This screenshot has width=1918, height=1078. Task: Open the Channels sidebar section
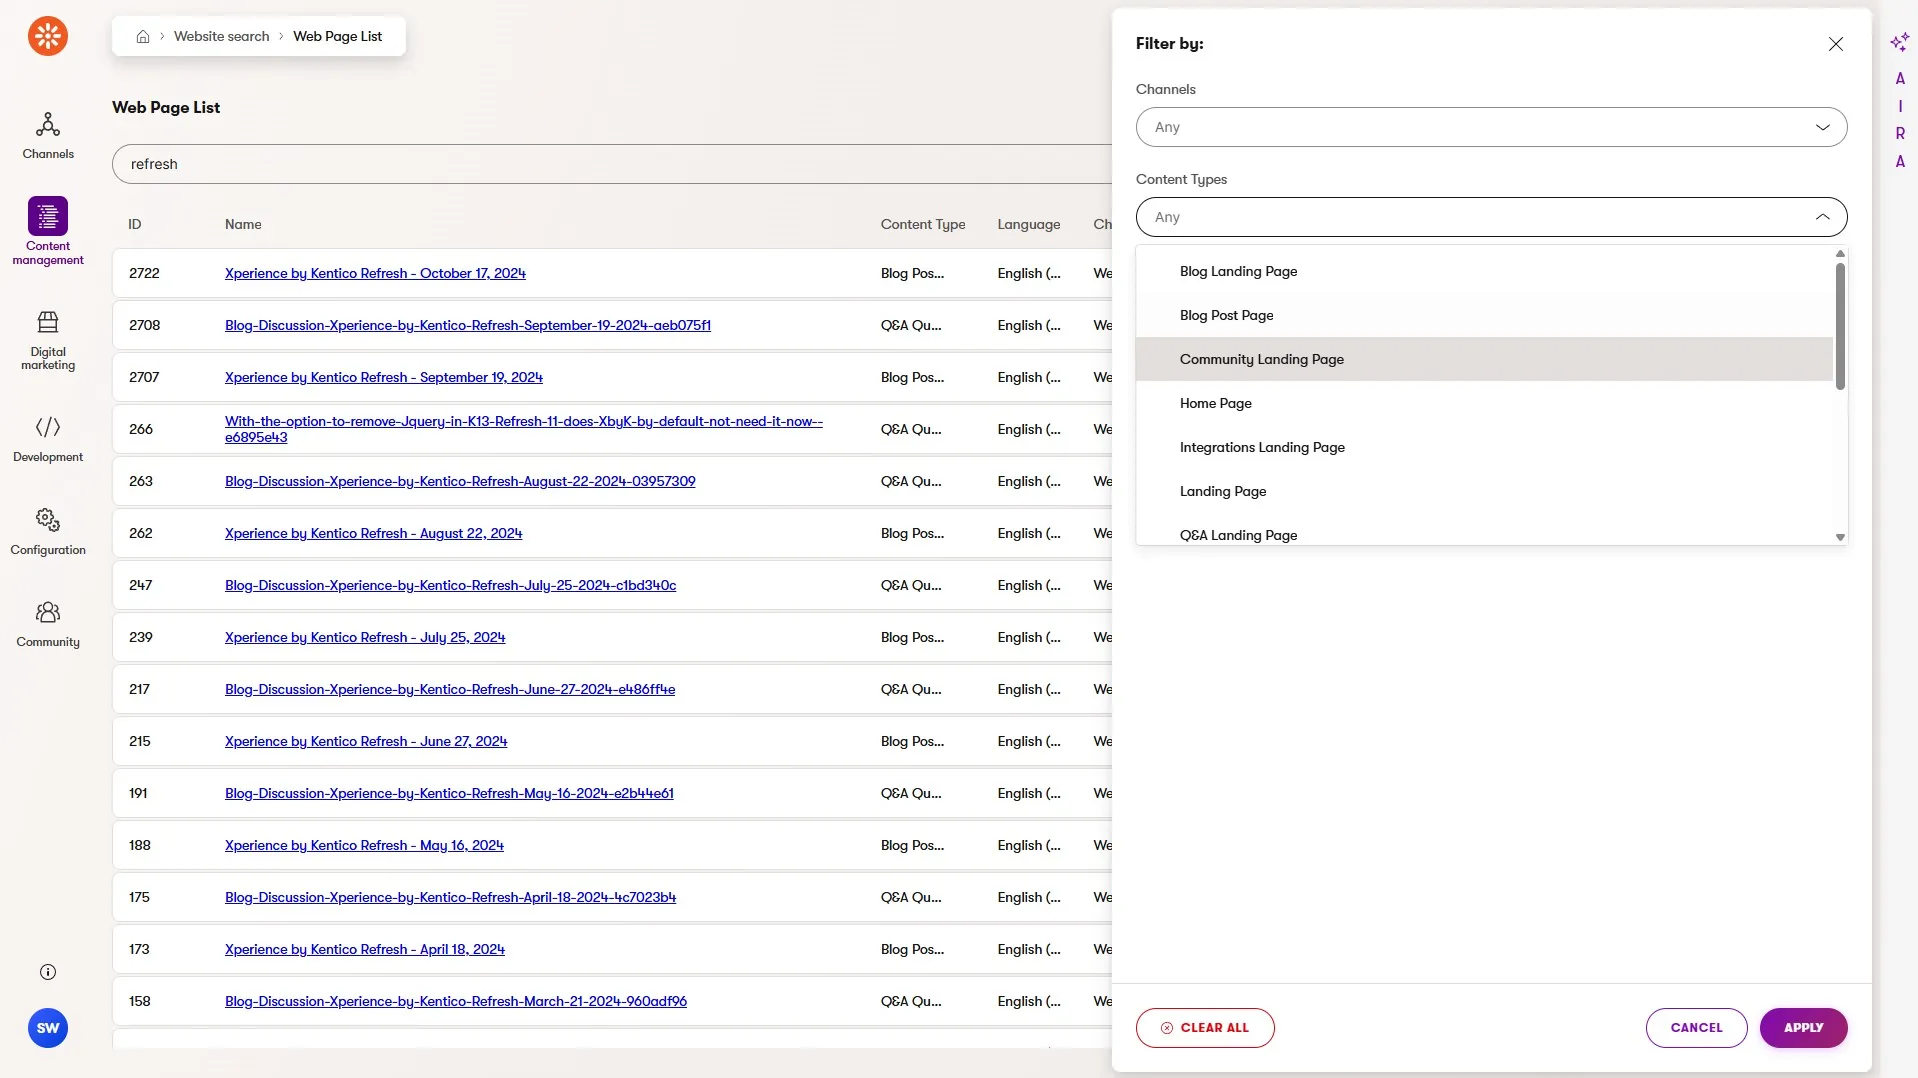[x=48, y=135]
